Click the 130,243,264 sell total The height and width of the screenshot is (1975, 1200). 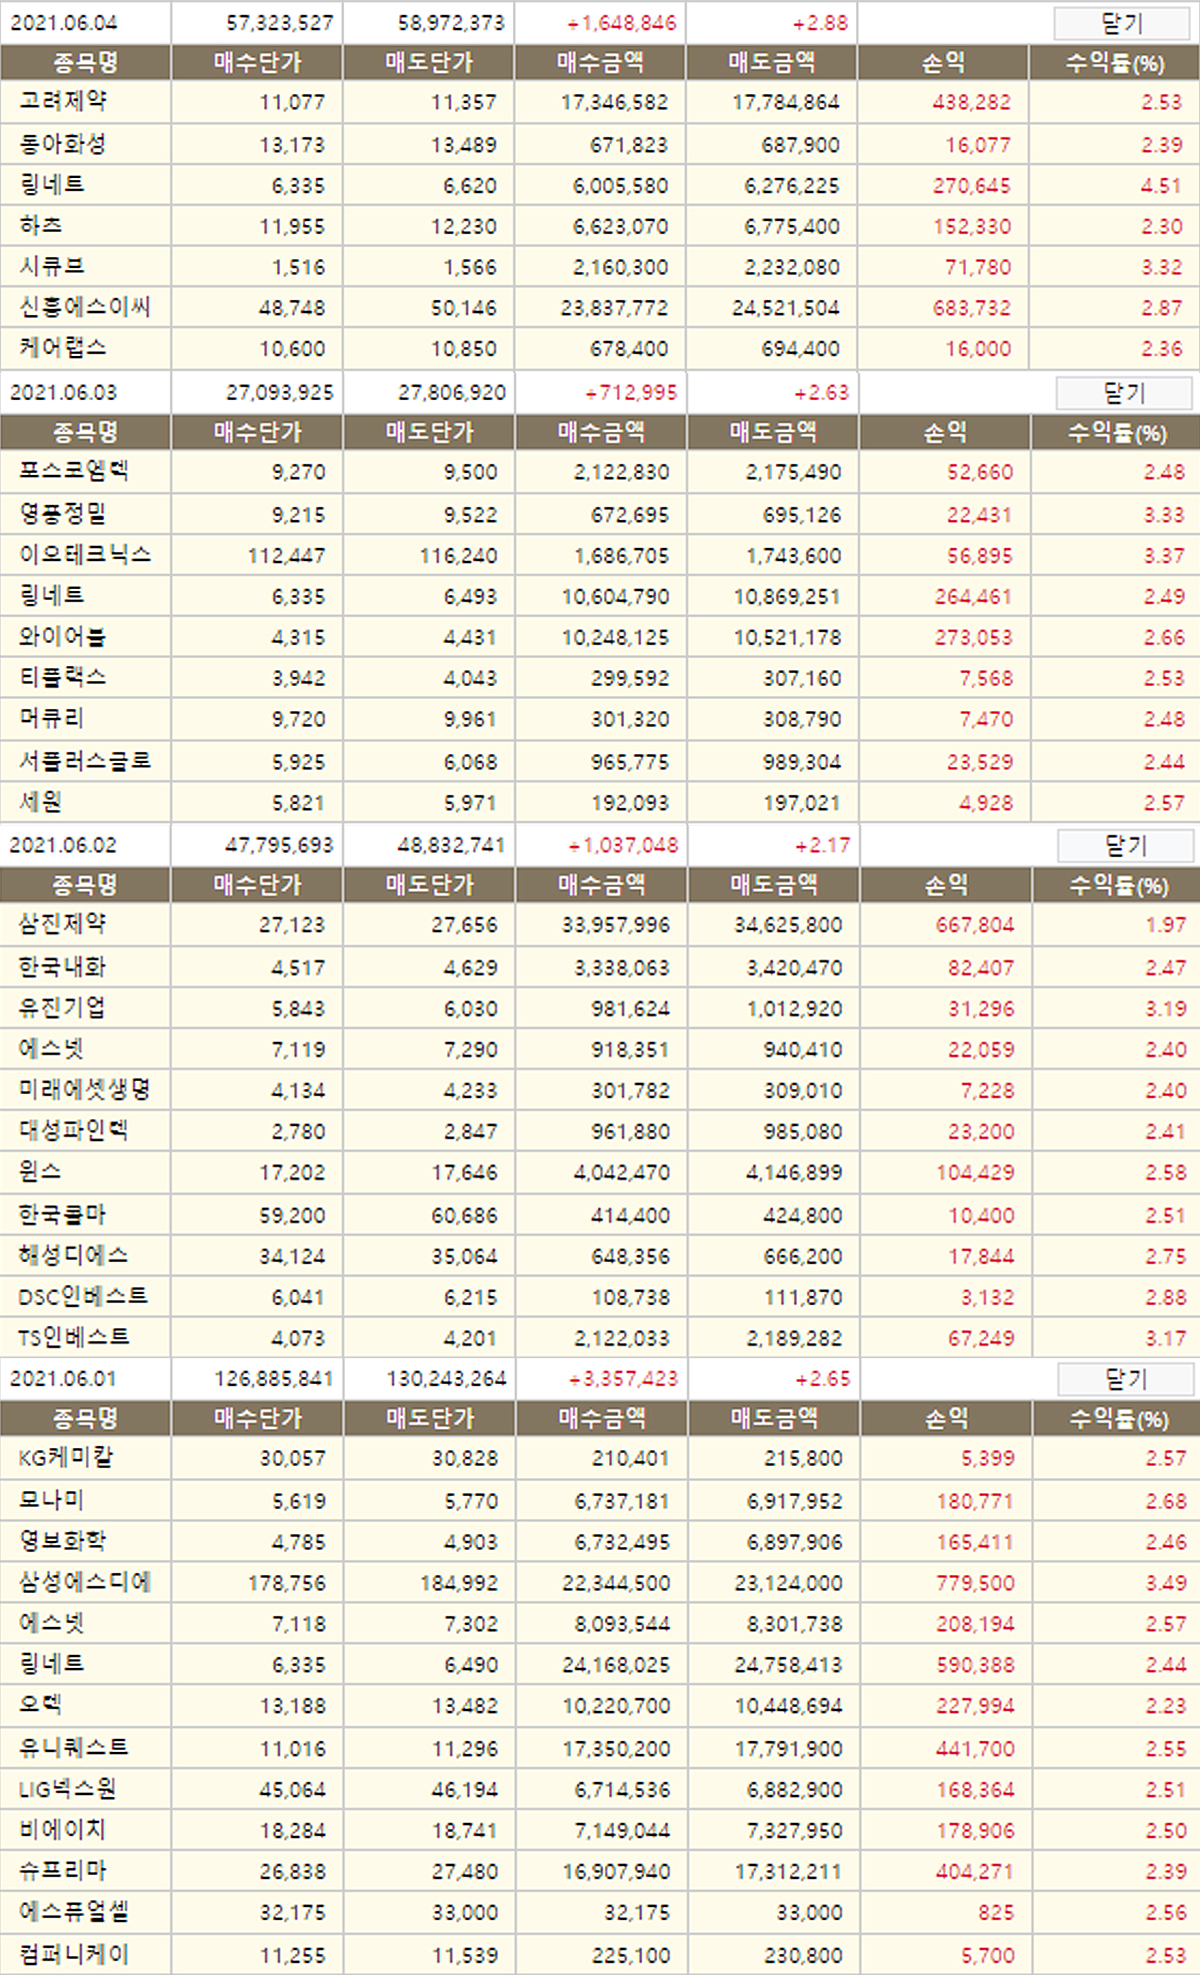[447, 1379]
